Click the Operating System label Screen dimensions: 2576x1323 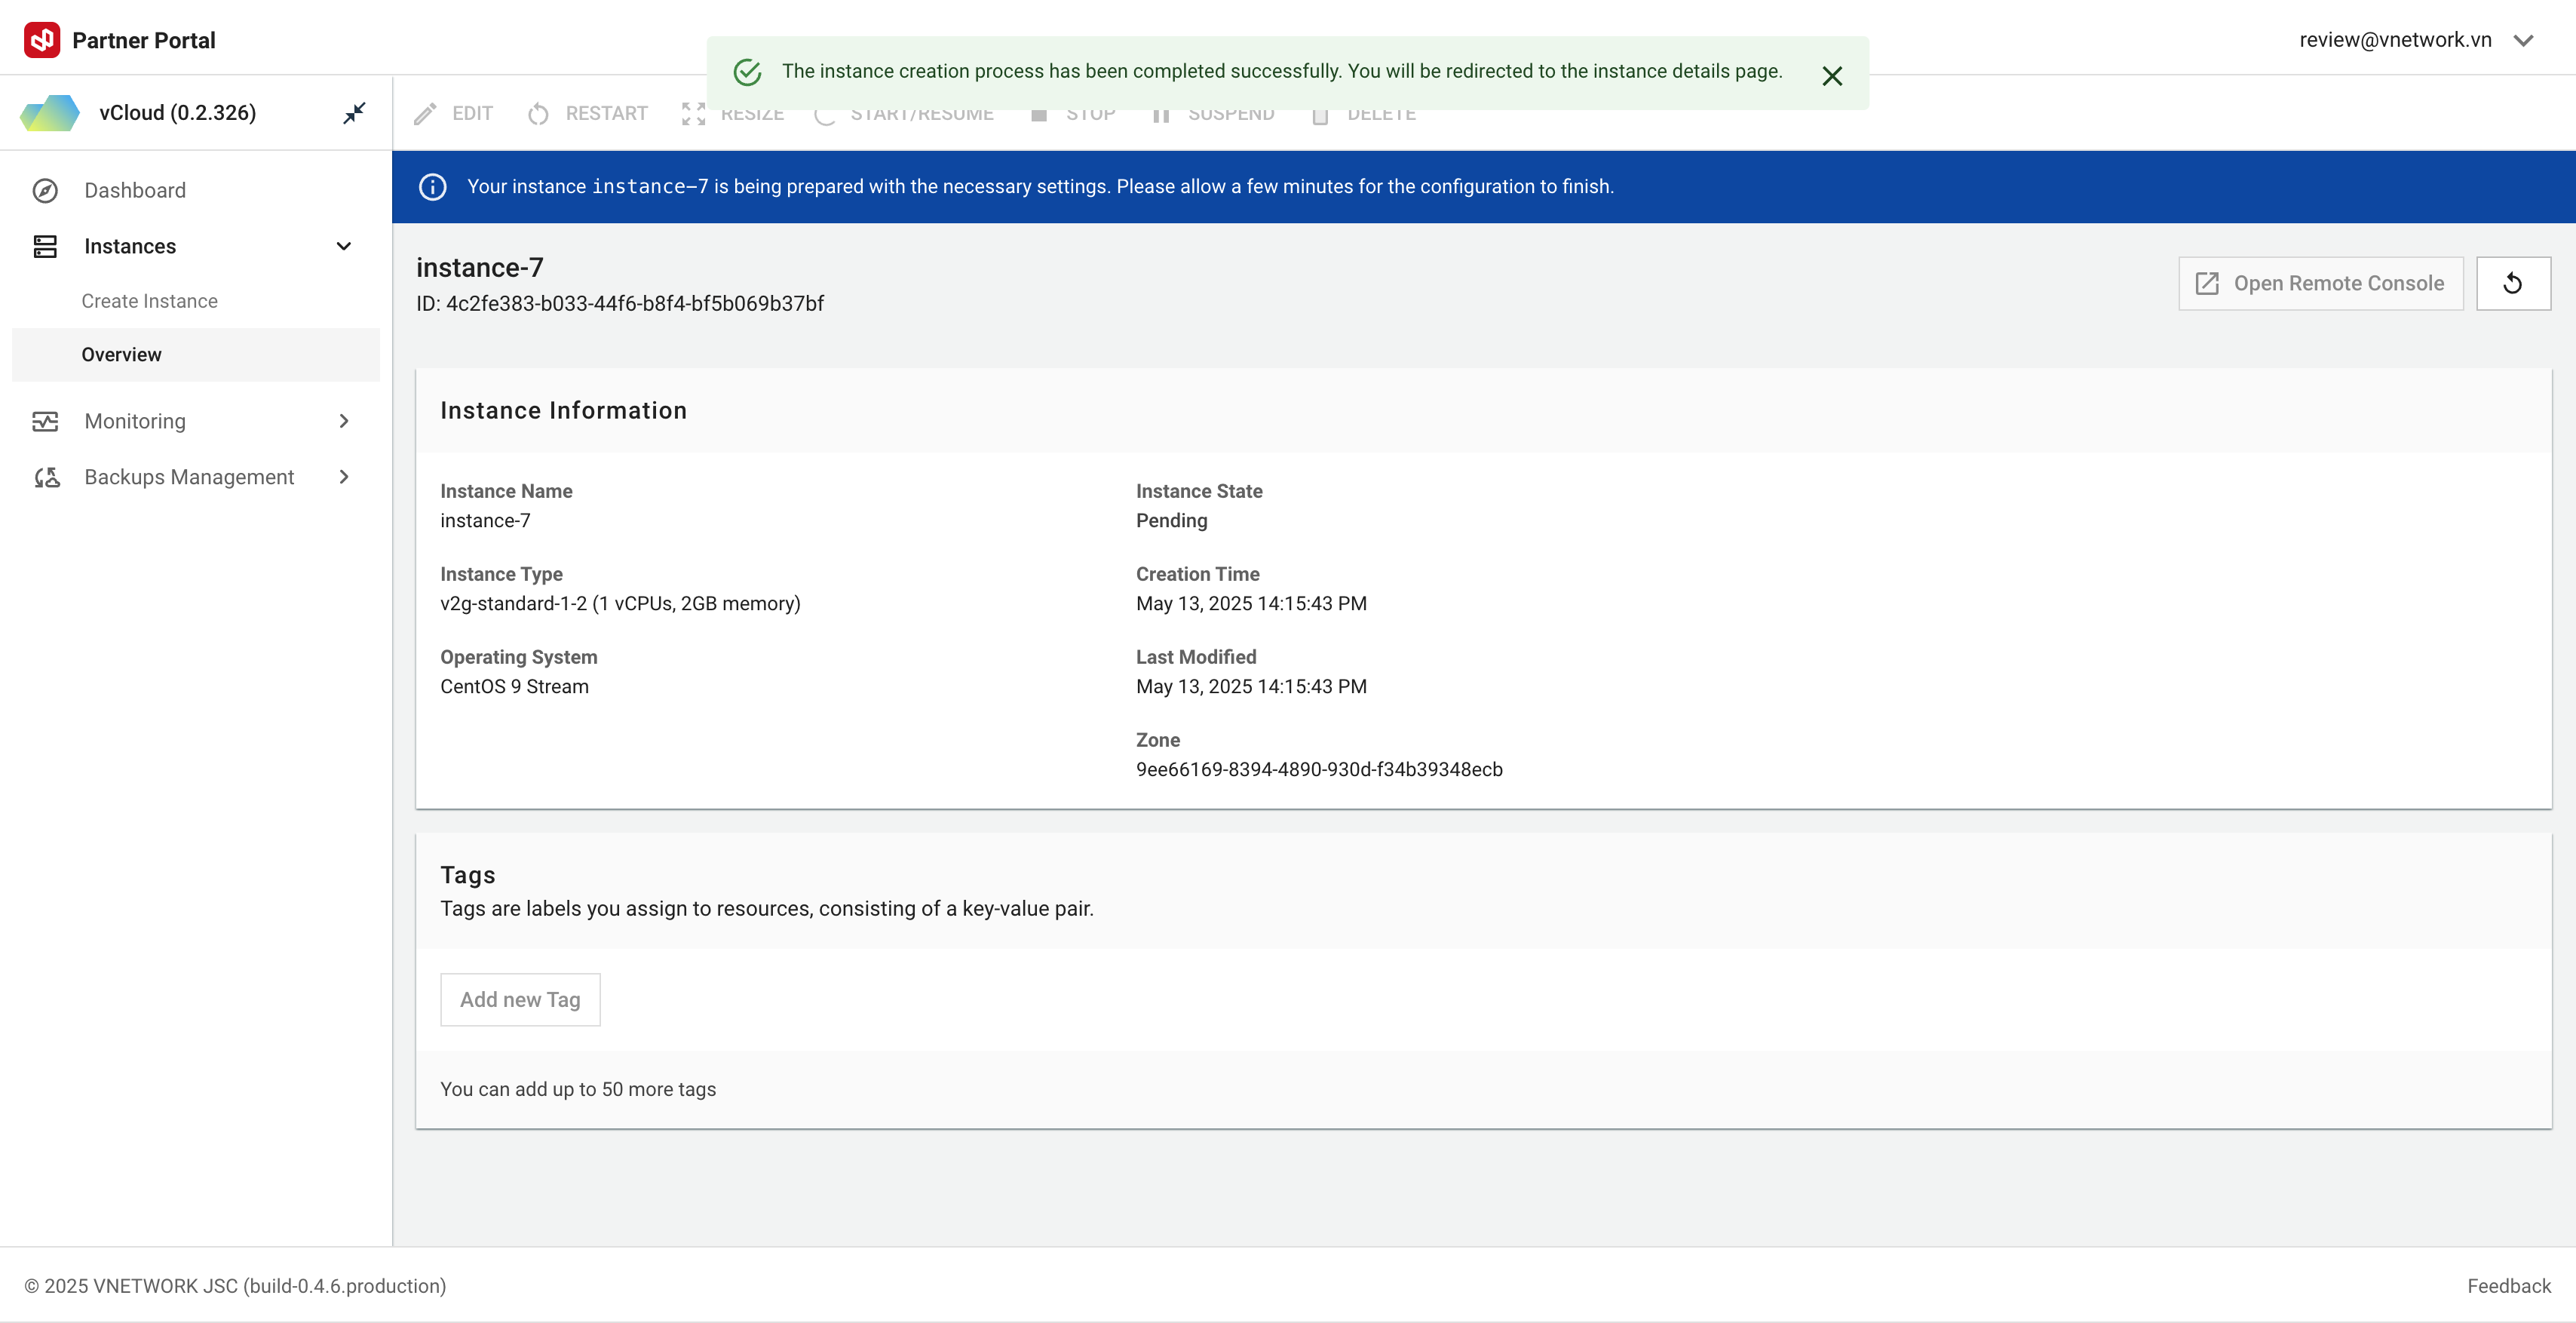coord(518,657)
